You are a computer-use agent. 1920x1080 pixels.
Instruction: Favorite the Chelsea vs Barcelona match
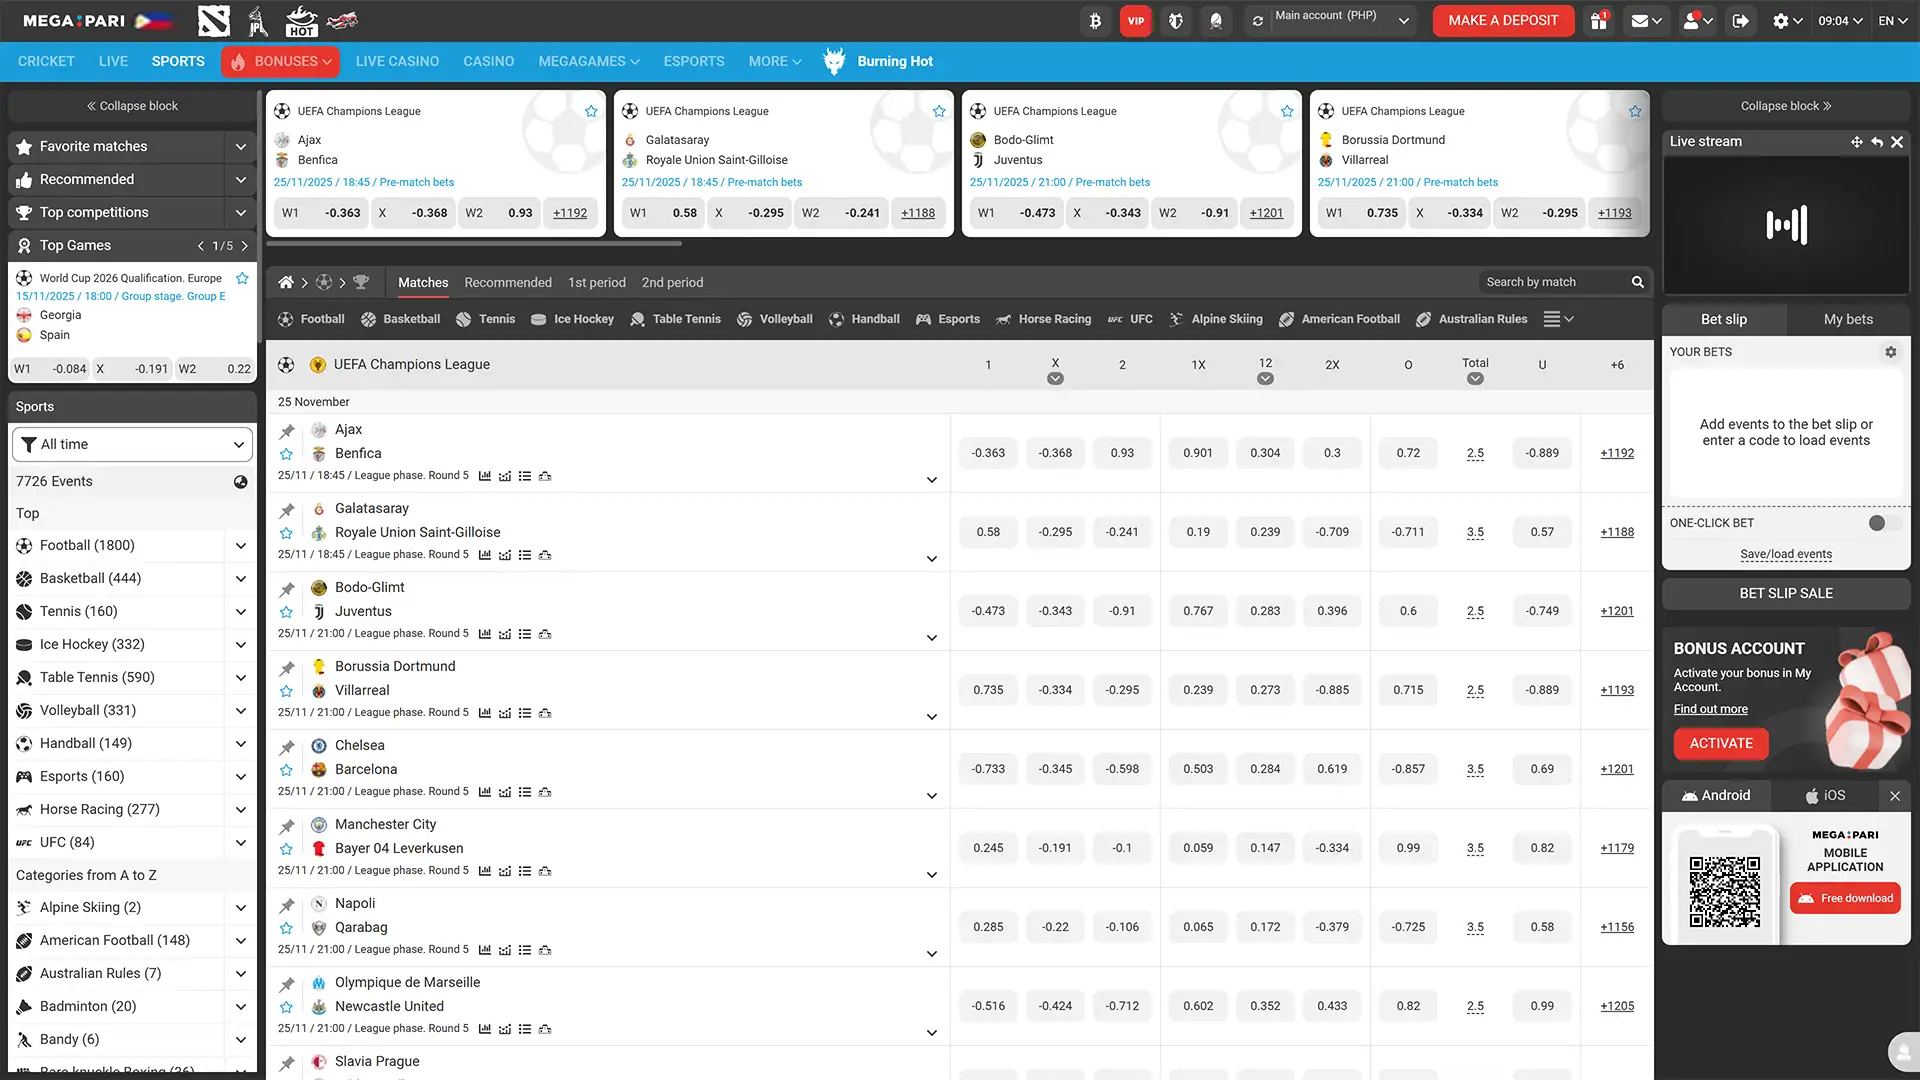(x=287, y=769)
